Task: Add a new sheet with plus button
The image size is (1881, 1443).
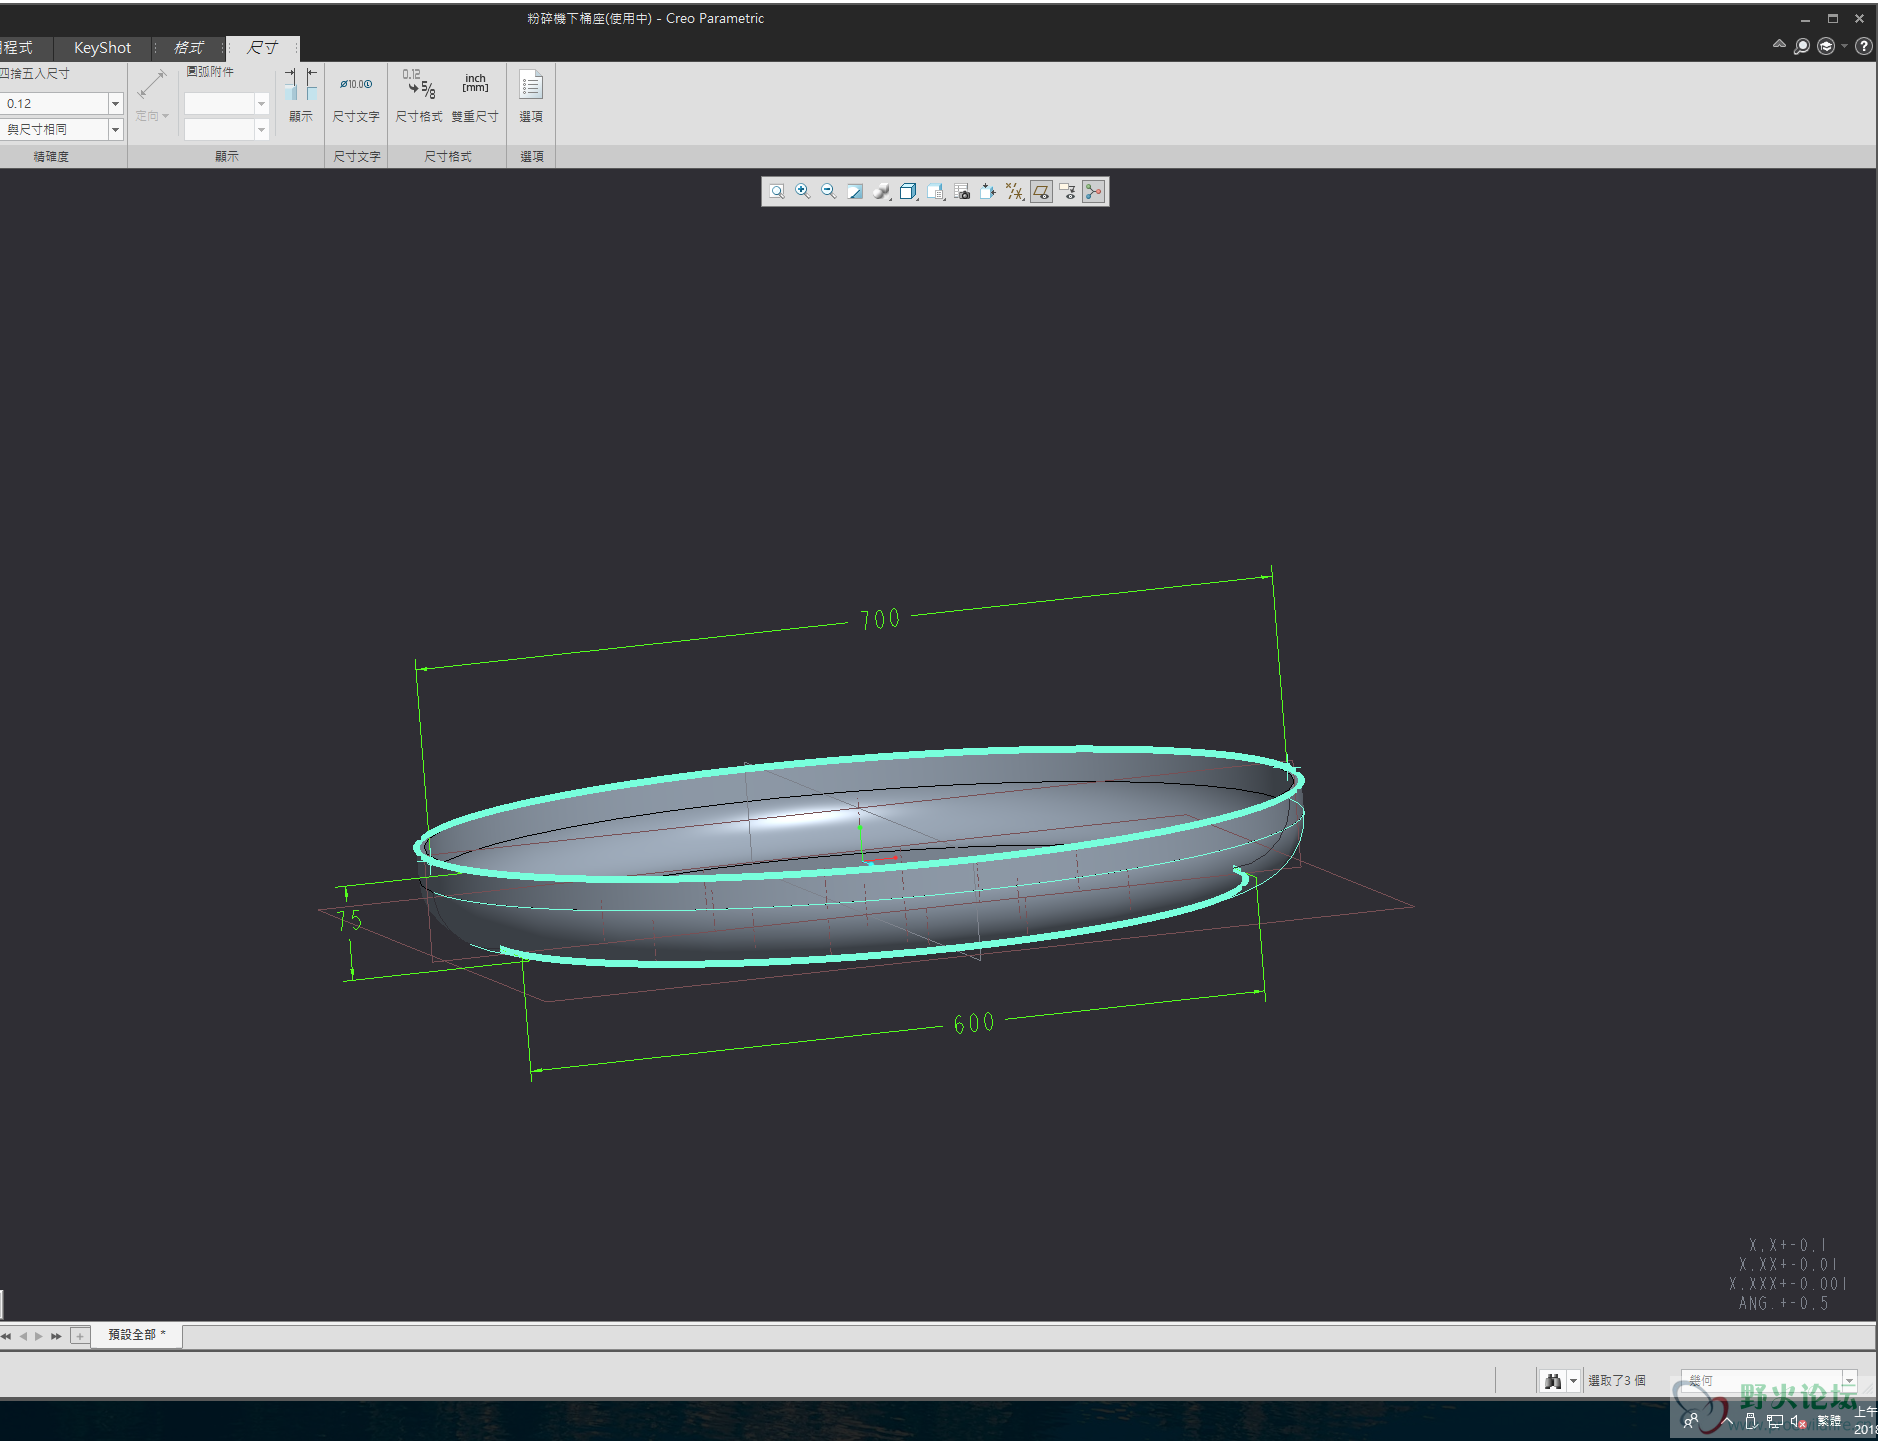Action: pos(80,1336)
